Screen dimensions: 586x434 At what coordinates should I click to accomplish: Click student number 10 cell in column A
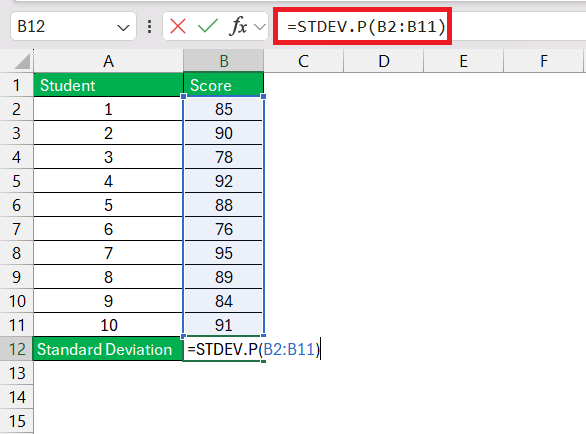click(108, 325)
